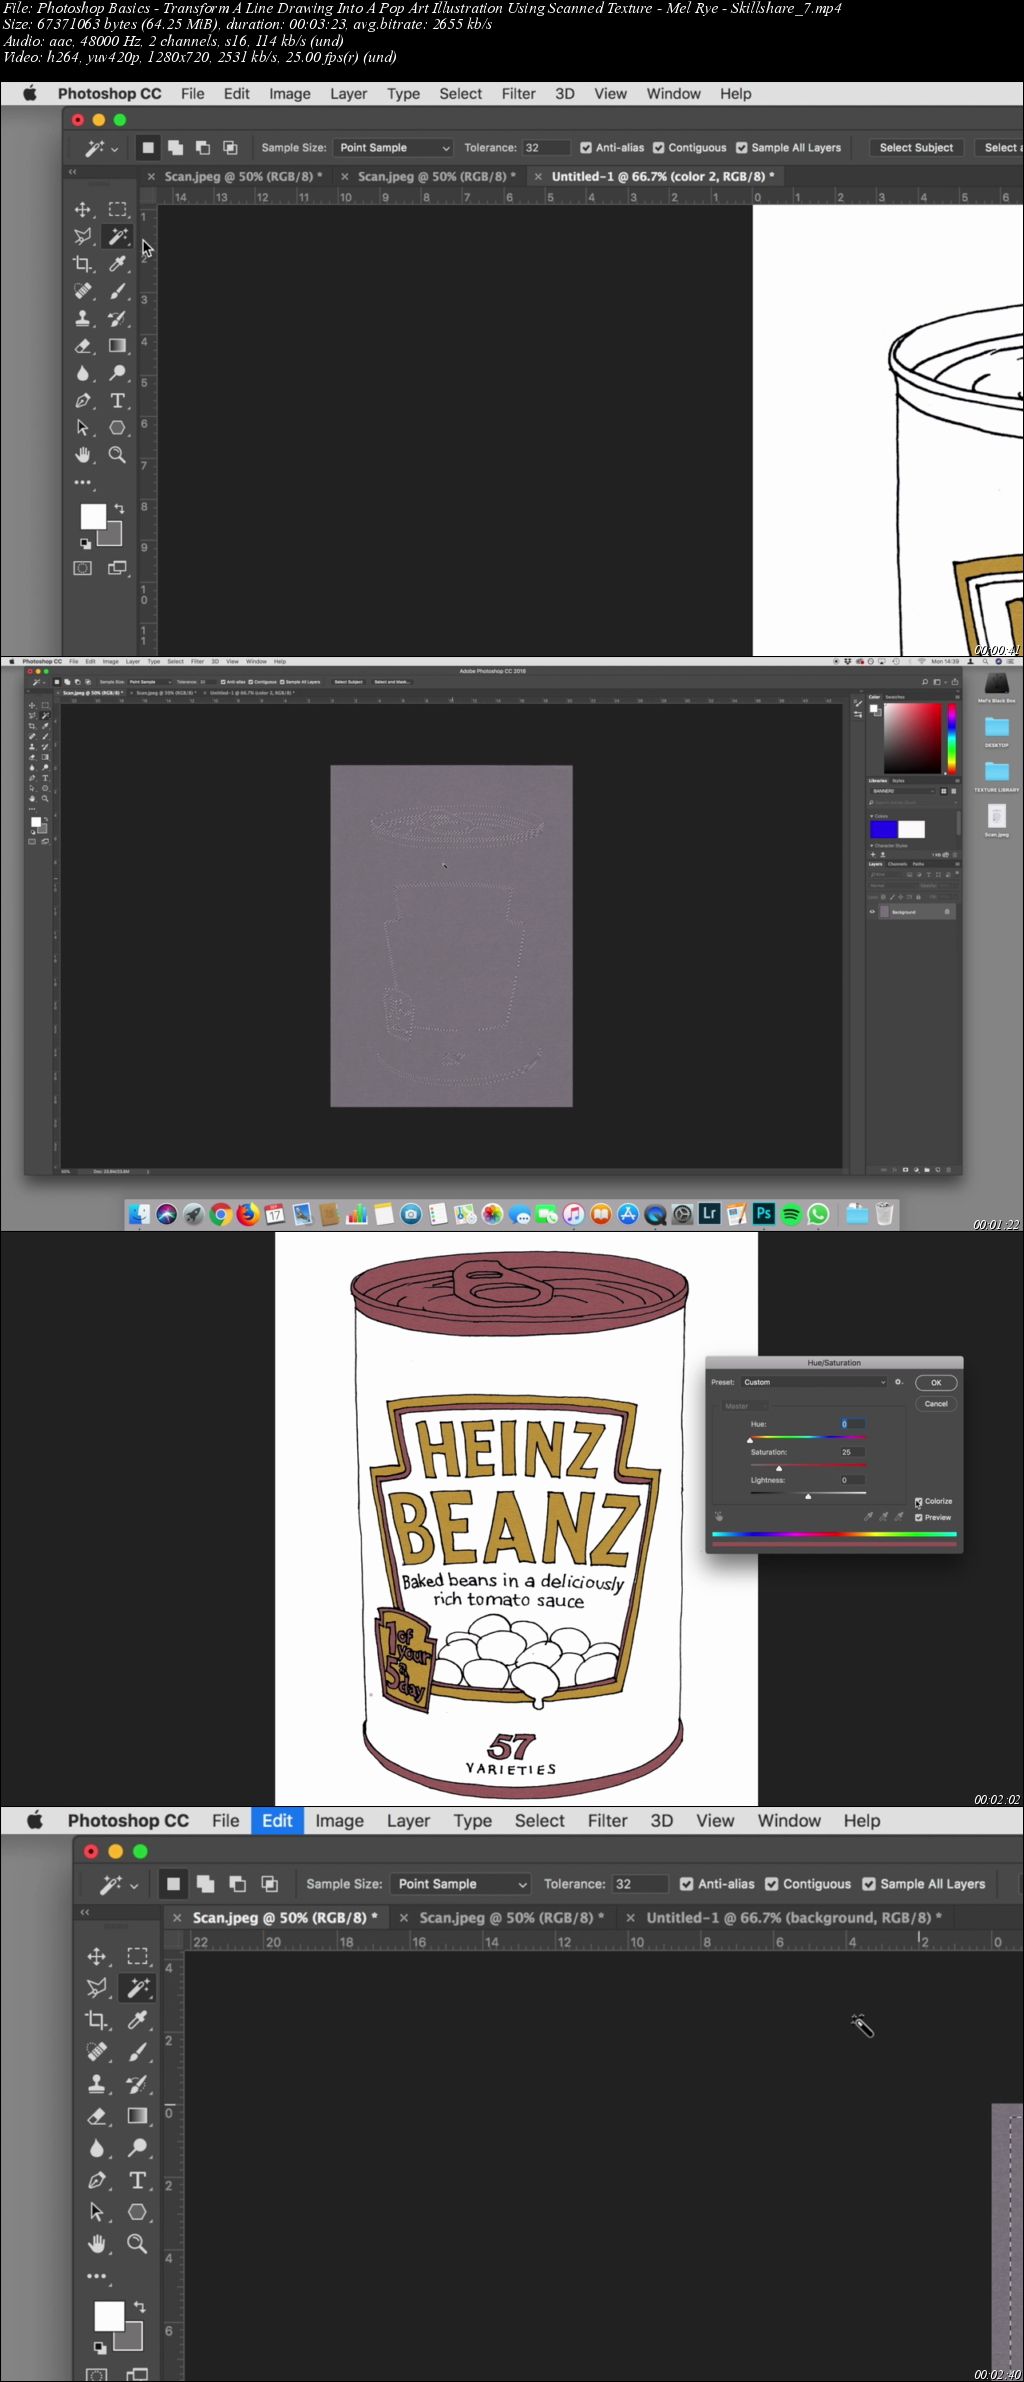
Task: Click the Hue slider handle
Action: click(x=750, y=1440)
